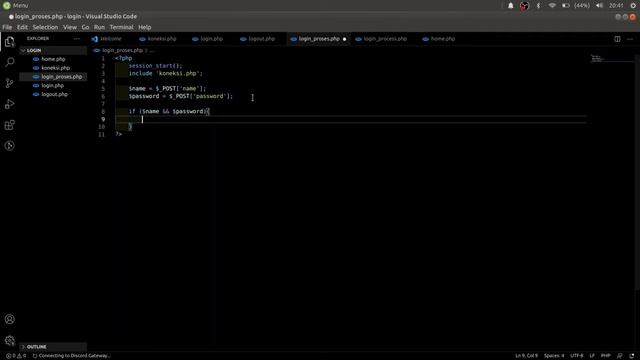This screenshot has width=640, height=360.
Task: Click the $password = $_POST line
Action: point(180,96)
